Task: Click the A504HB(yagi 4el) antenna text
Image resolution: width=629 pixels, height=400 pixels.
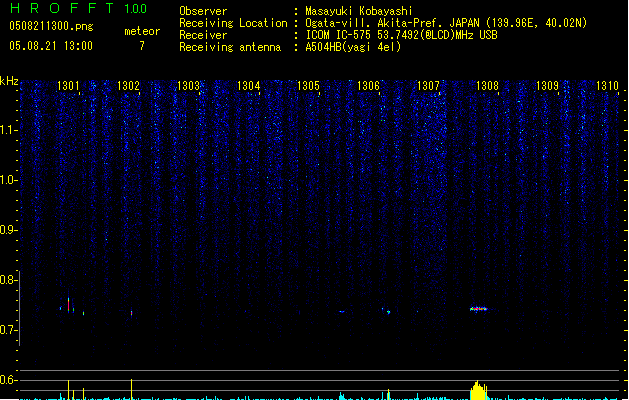Action: [353, 47]
